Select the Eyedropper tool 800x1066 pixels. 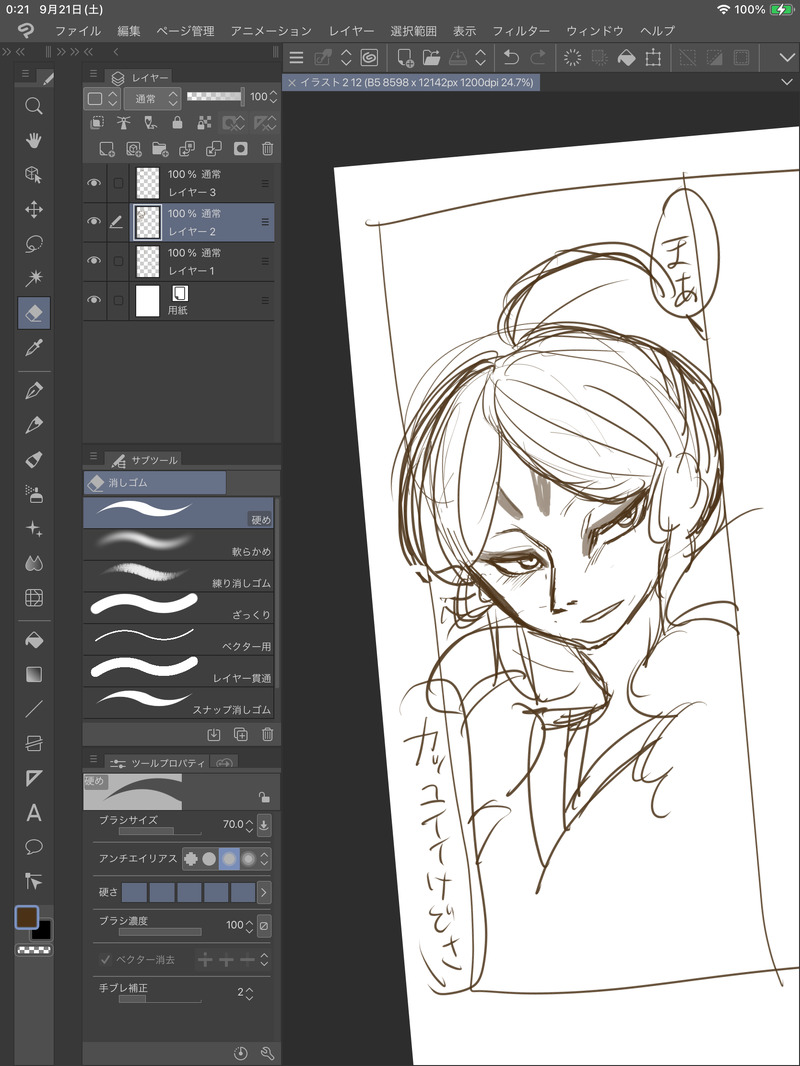33,347
